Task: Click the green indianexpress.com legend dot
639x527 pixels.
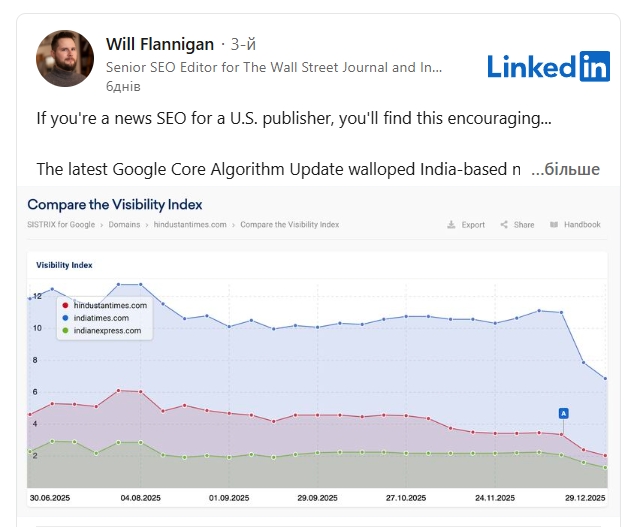Action: 65,330
